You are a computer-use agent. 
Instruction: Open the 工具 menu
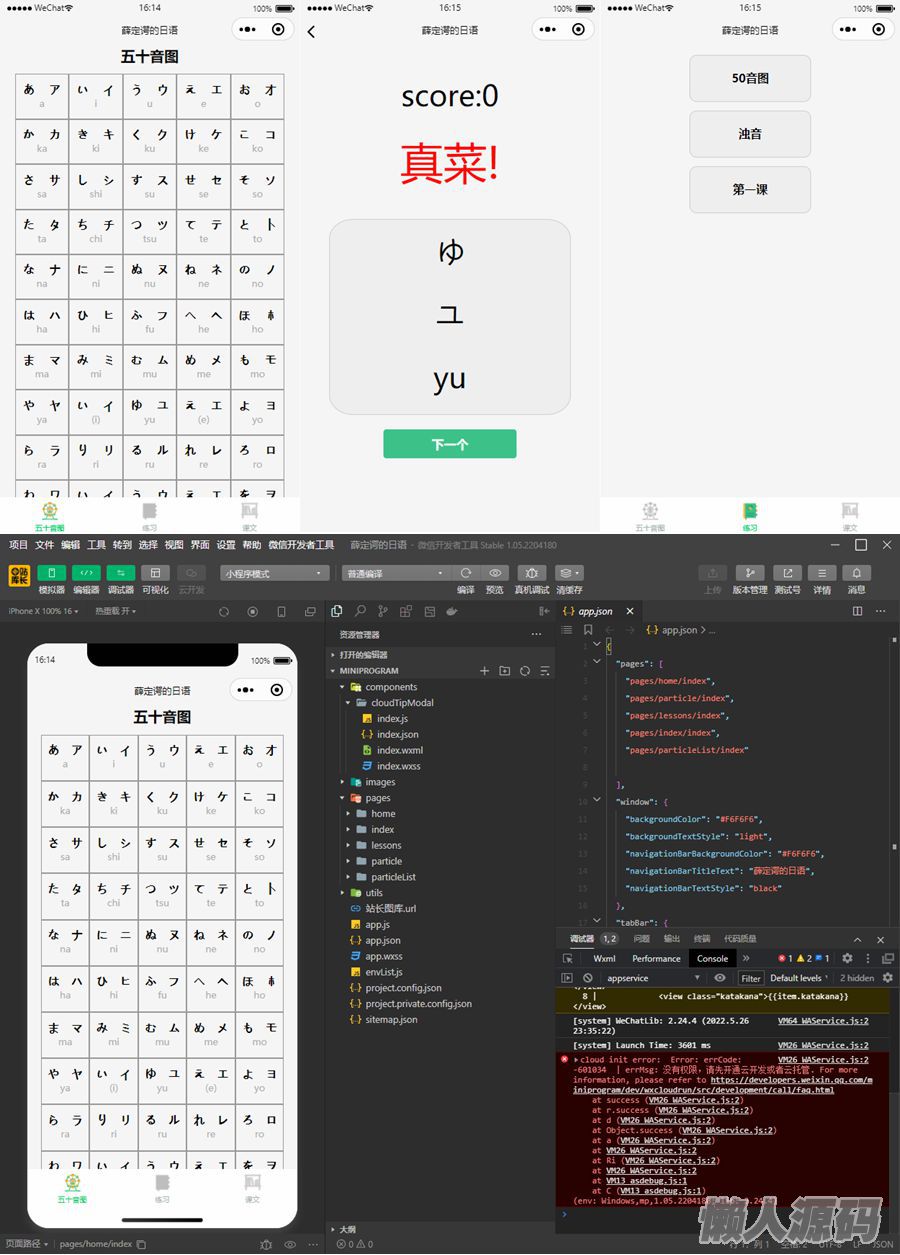point(96,545)
